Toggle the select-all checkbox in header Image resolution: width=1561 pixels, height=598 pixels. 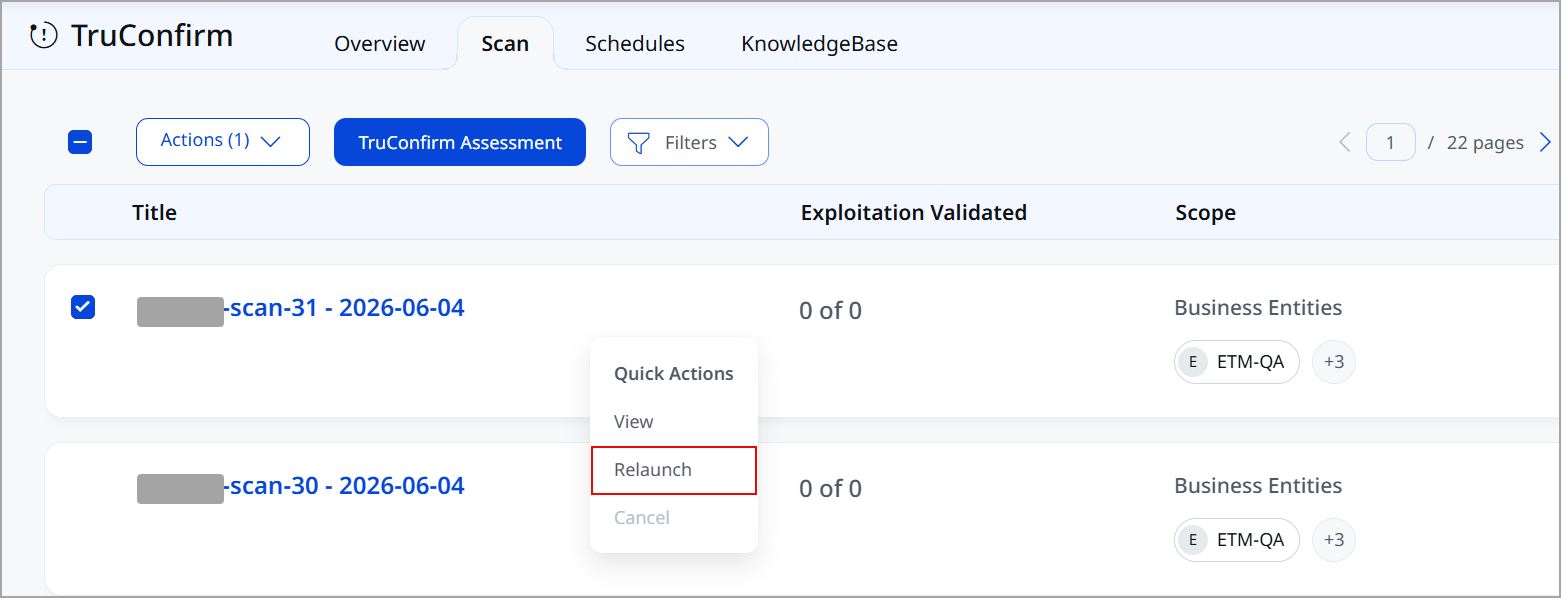coord(80,142)
